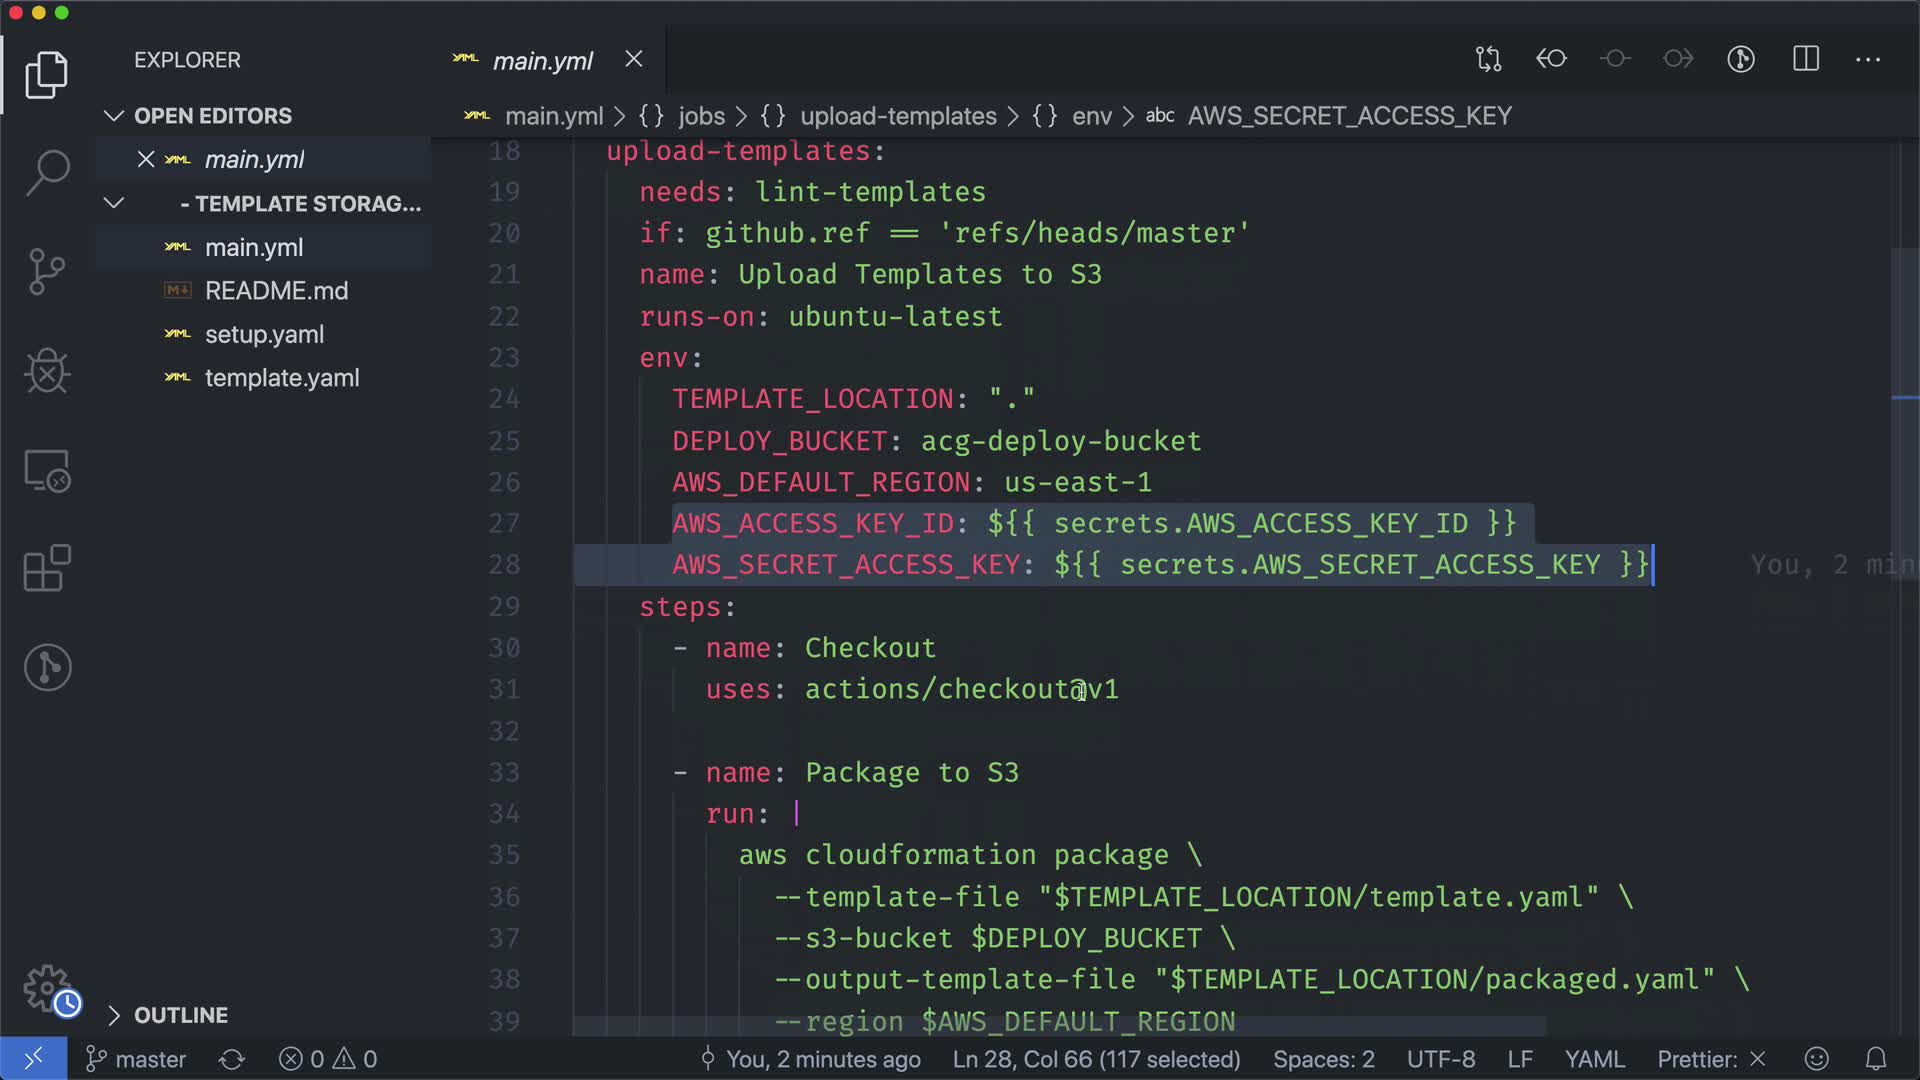The width and height of the screenshot is (1920, 1080).
Task: Open template.yaml in the file tree
Action: (x=281, y=378)
